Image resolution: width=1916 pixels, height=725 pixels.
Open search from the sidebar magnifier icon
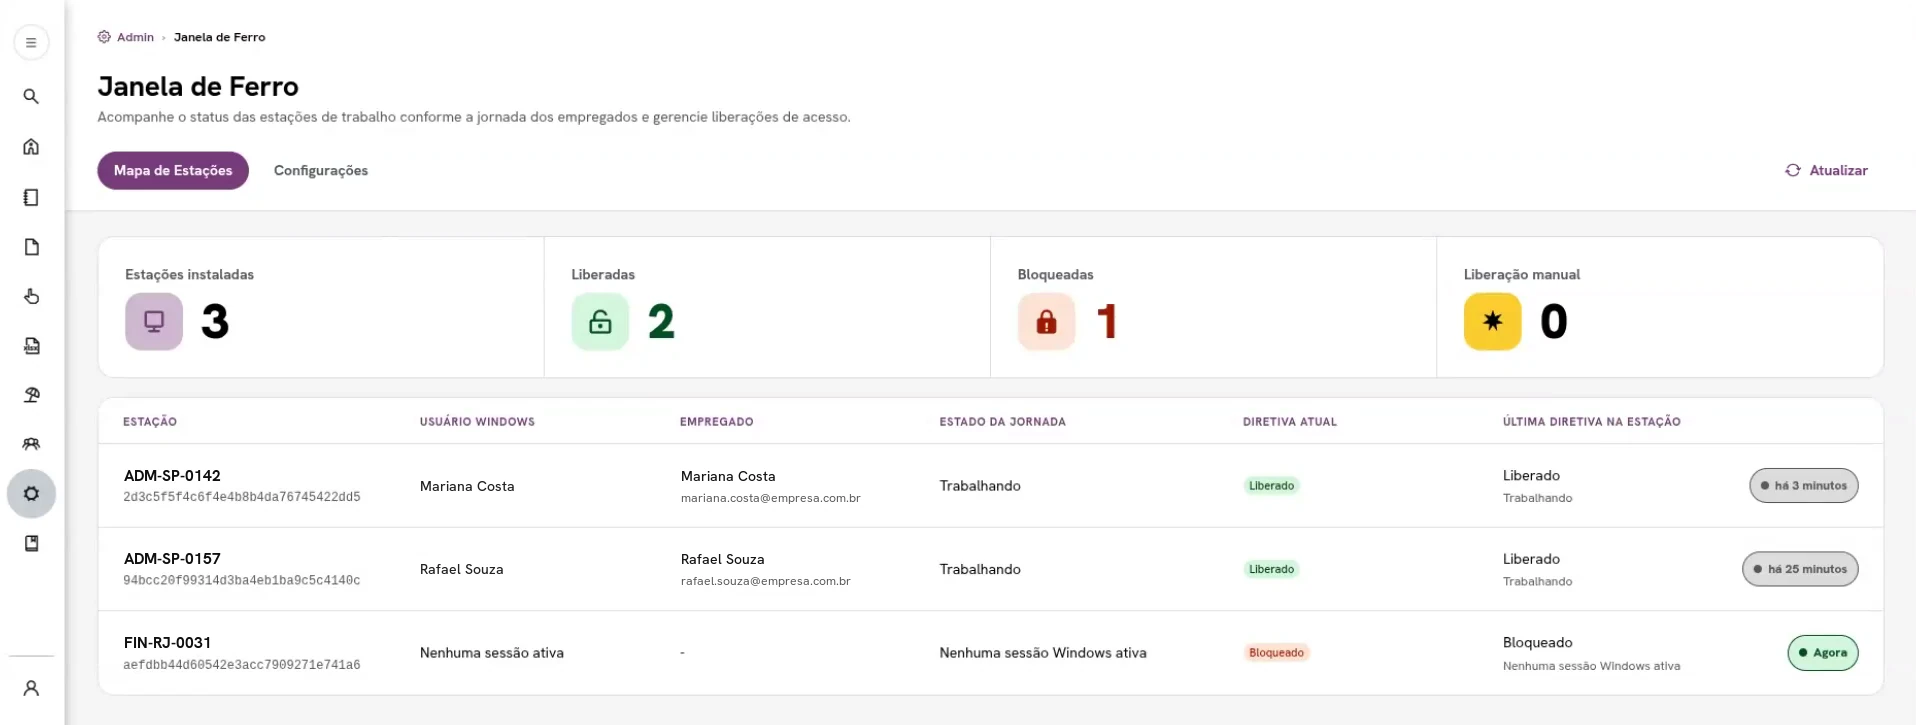point(31,96)
